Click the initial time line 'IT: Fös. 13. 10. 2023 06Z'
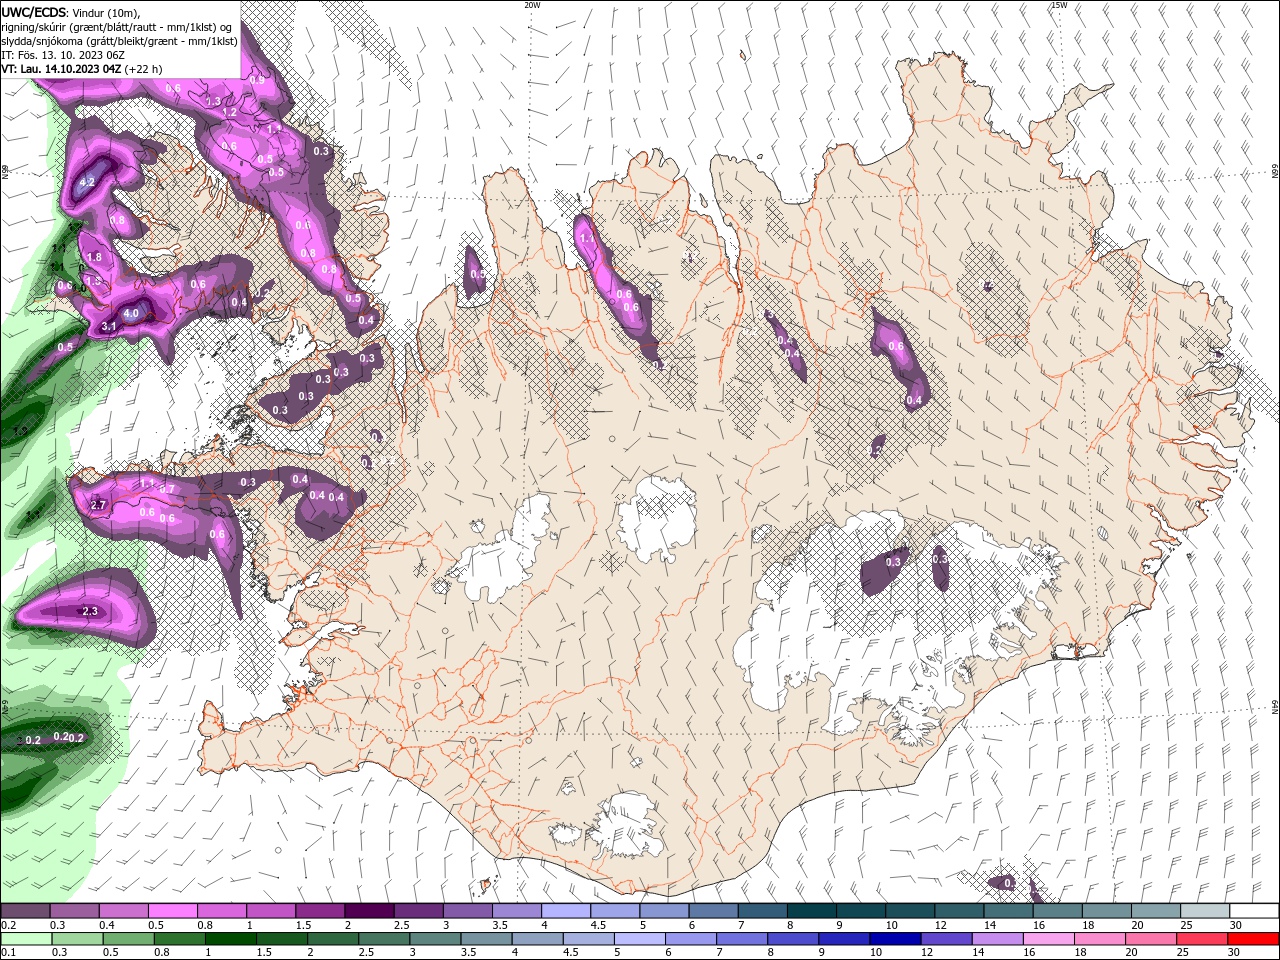The width and height of the screenshot is (1280, 960). pyautogui.click(x=63, y=55)
